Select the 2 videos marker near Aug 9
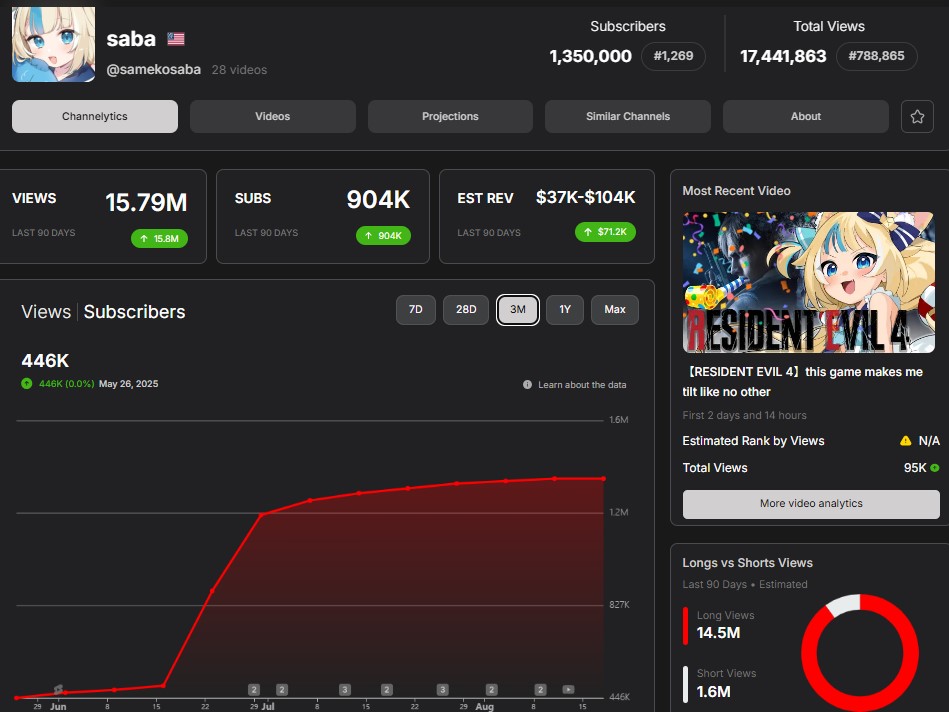 (x=540, y=690)
